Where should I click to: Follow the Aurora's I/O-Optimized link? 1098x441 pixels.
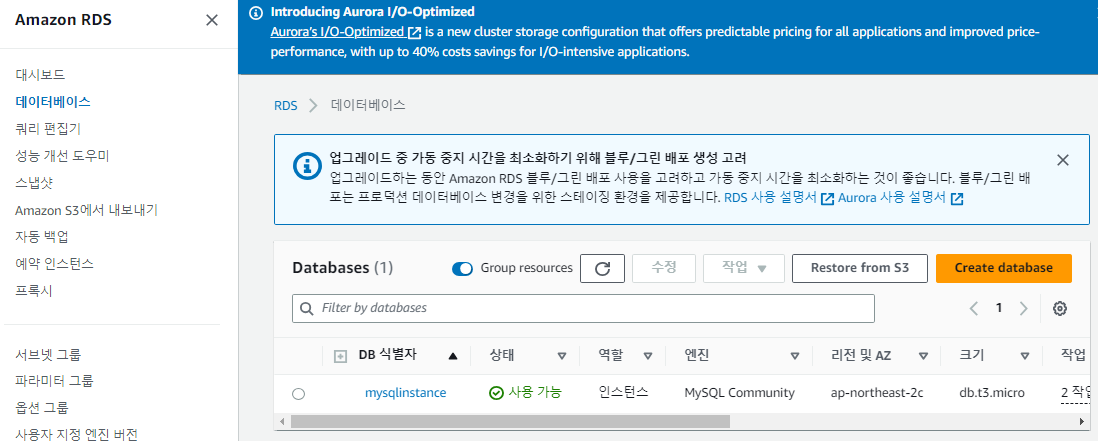pyautogui.click(x=346, y=32)
